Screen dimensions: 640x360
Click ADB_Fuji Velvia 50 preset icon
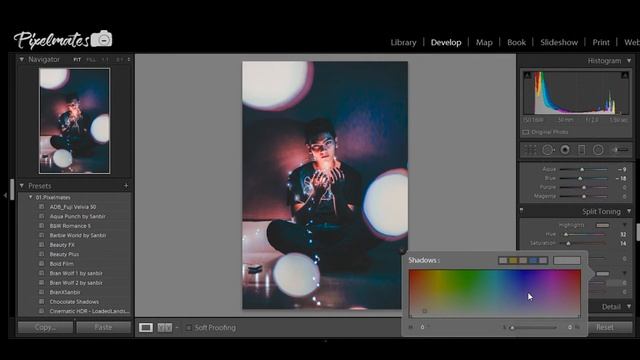[x=41, y=207]
